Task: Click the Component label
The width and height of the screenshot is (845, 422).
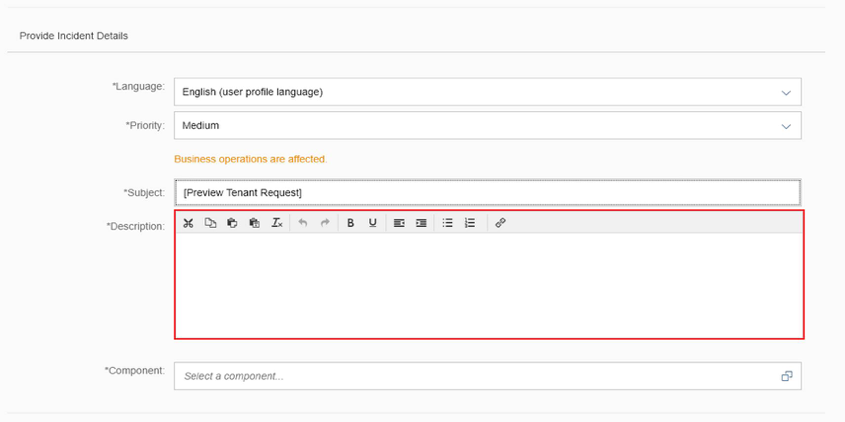Action: [x=135, y=370]
